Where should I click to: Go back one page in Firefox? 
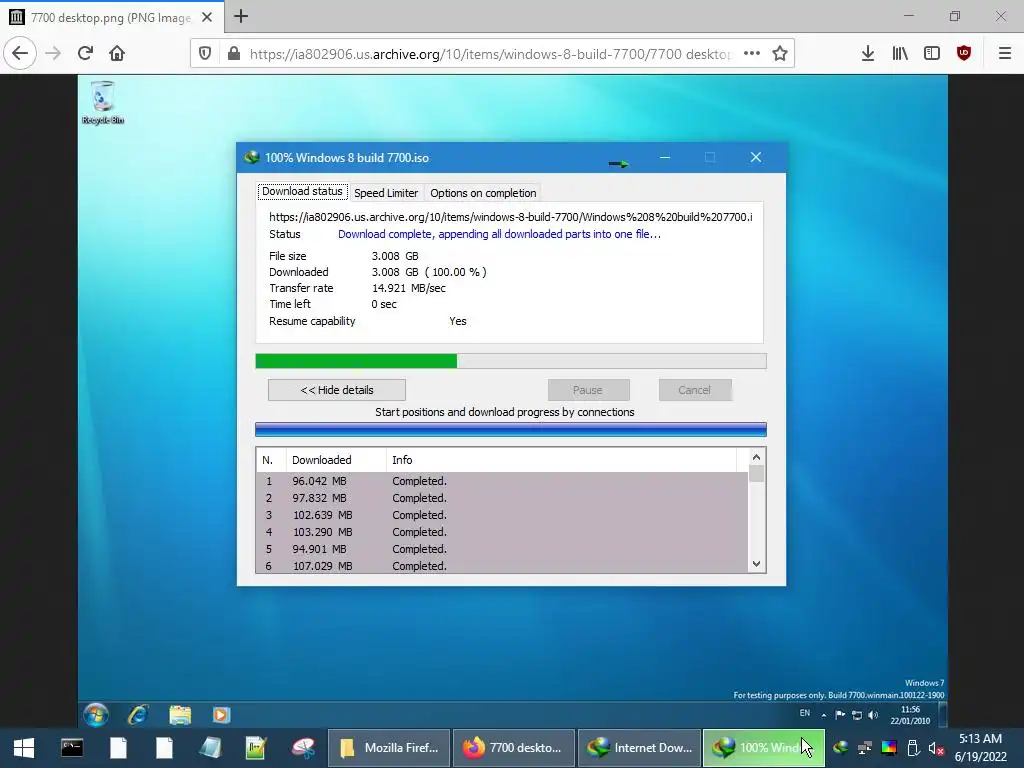pos(20,53)
